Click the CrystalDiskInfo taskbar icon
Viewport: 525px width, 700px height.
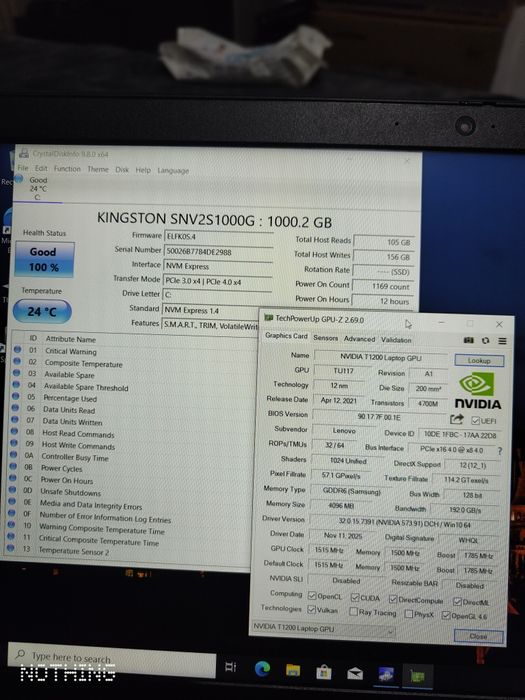[x=386, y=675]
